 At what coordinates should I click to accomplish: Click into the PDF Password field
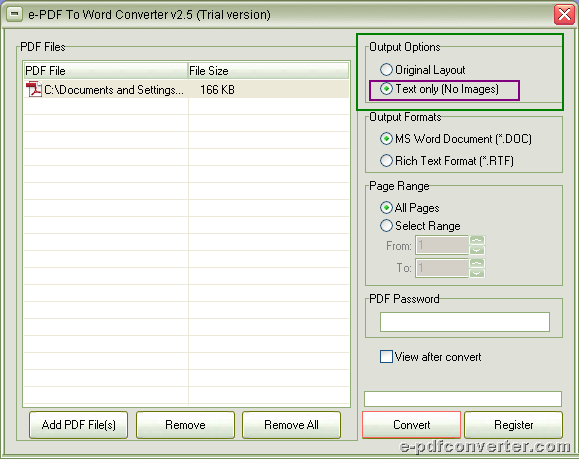pyautogui.click(x=465, y=322)
